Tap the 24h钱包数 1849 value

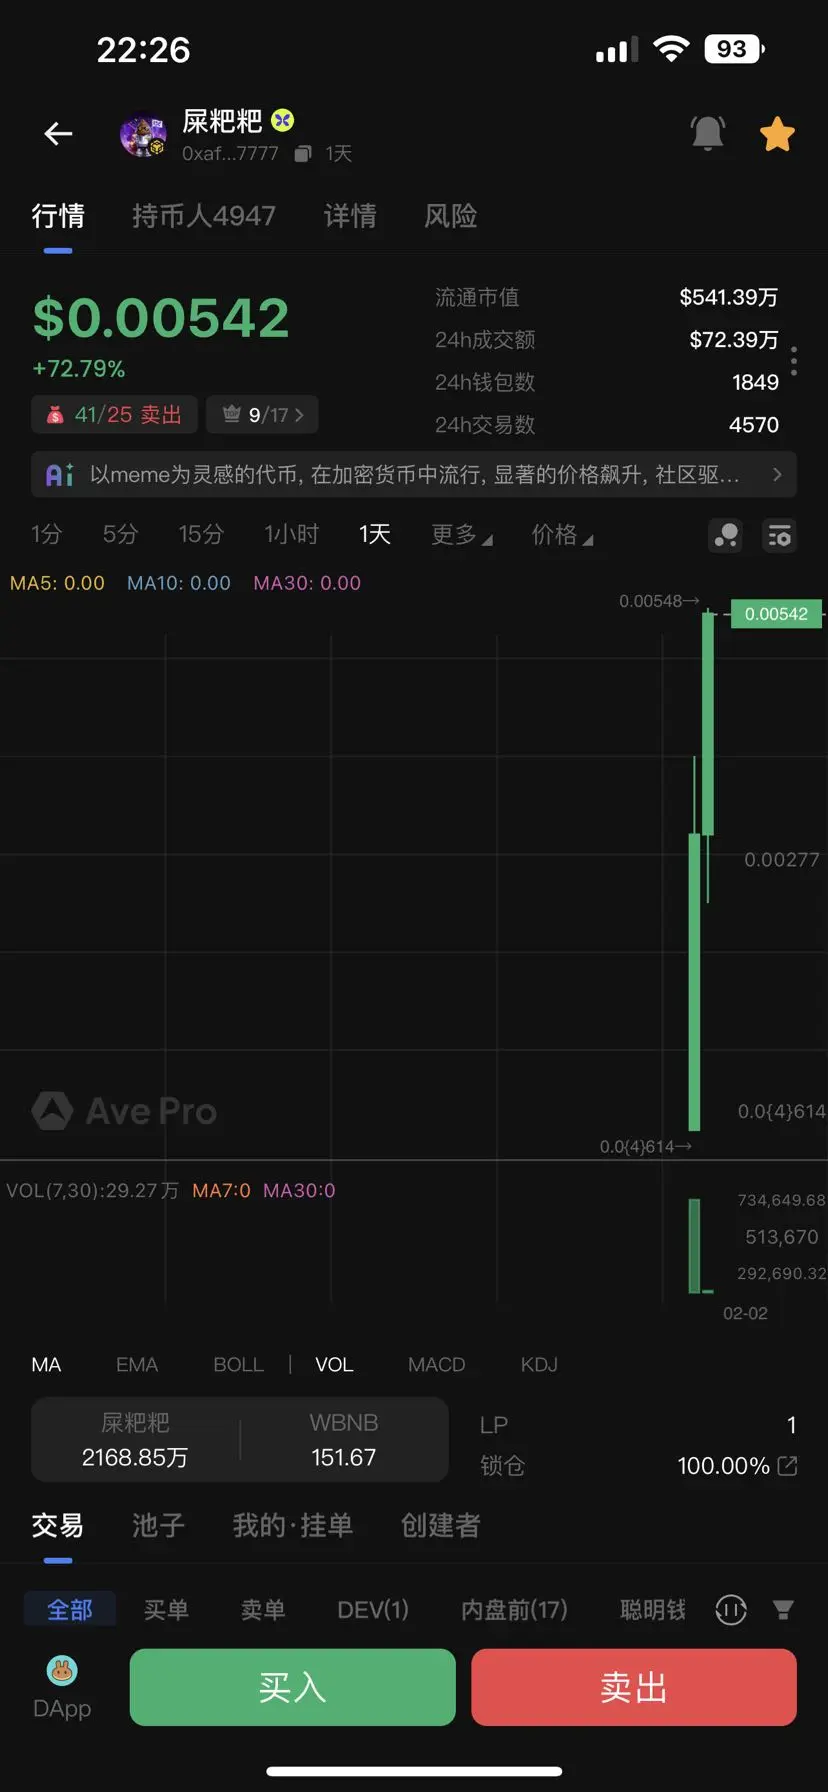[x=755, y=383]
